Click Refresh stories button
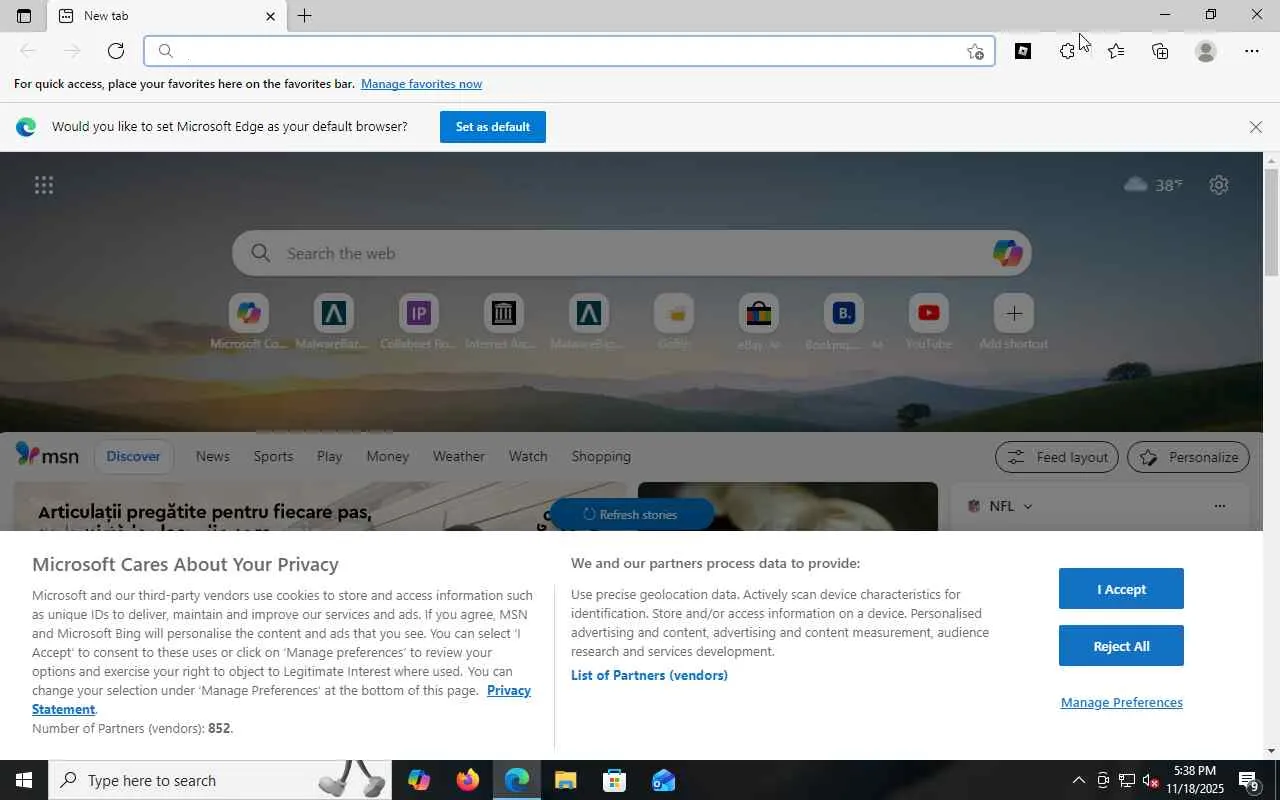Screen dimensions: 1280x800 [x=631, y=514]
